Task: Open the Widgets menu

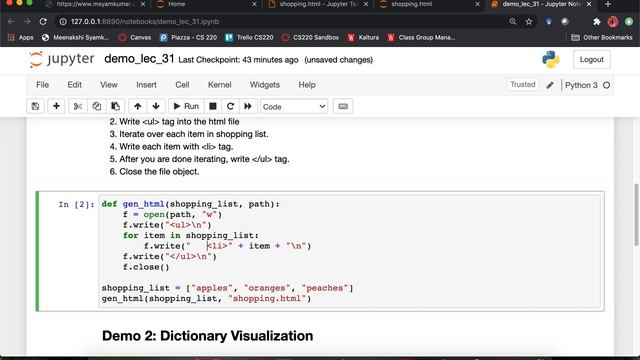Action: (x=265, y=85)
